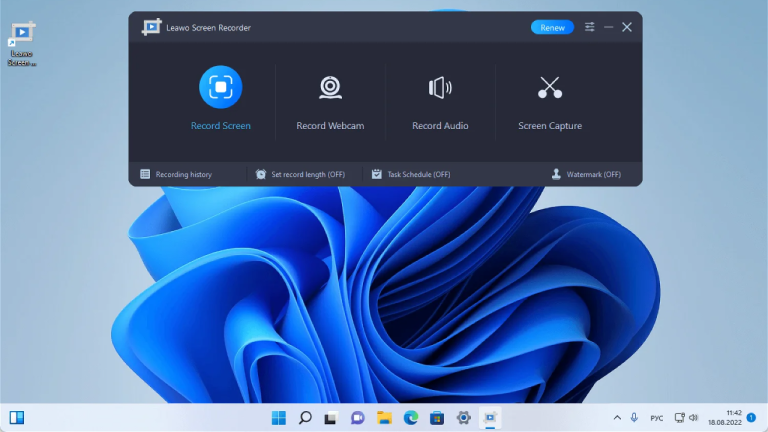Switch the РУС input language
The image size is (768, 432).
(x=656, y=418)
